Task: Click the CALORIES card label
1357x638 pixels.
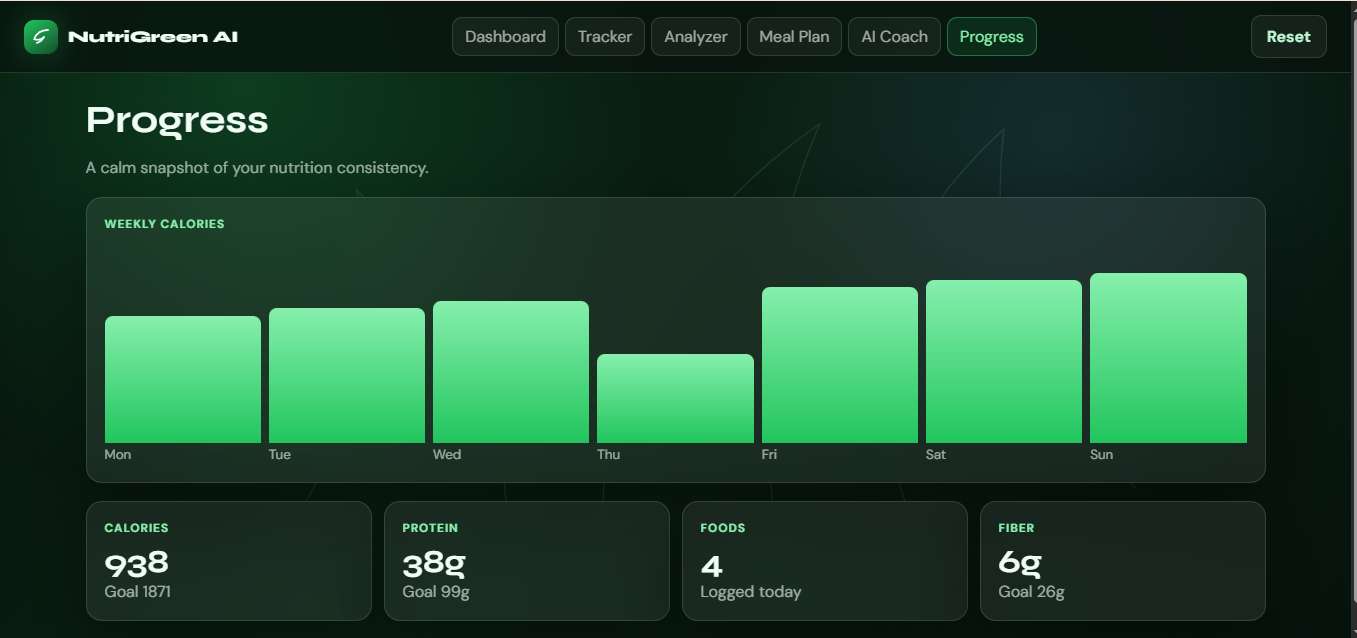Action: point(136,528)
